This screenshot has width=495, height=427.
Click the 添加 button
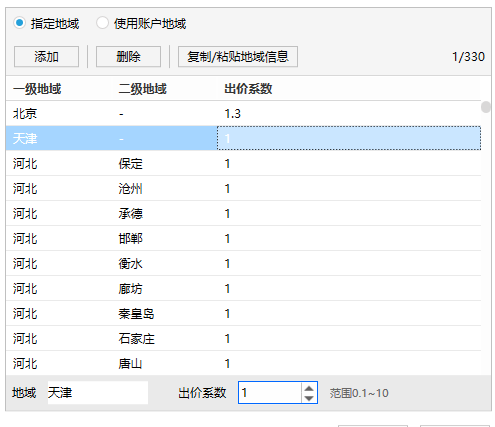pyautogui.click(x=46, y=57)
